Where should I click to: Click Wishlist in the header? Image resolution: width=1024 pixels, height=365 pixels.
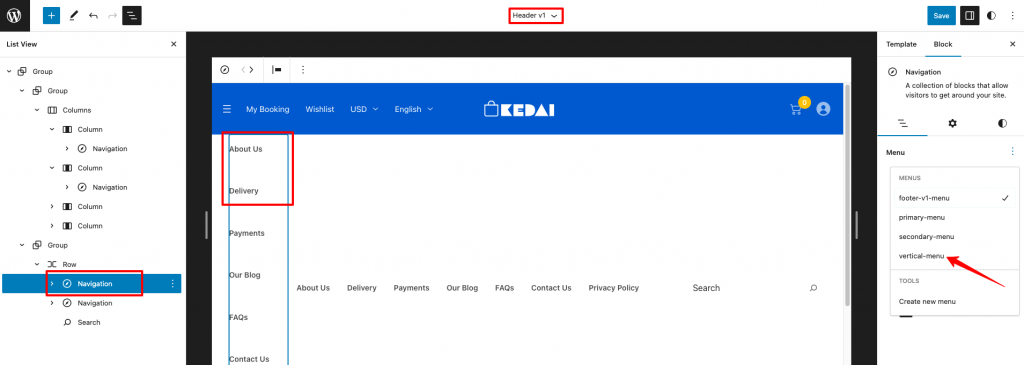(320, 109)
